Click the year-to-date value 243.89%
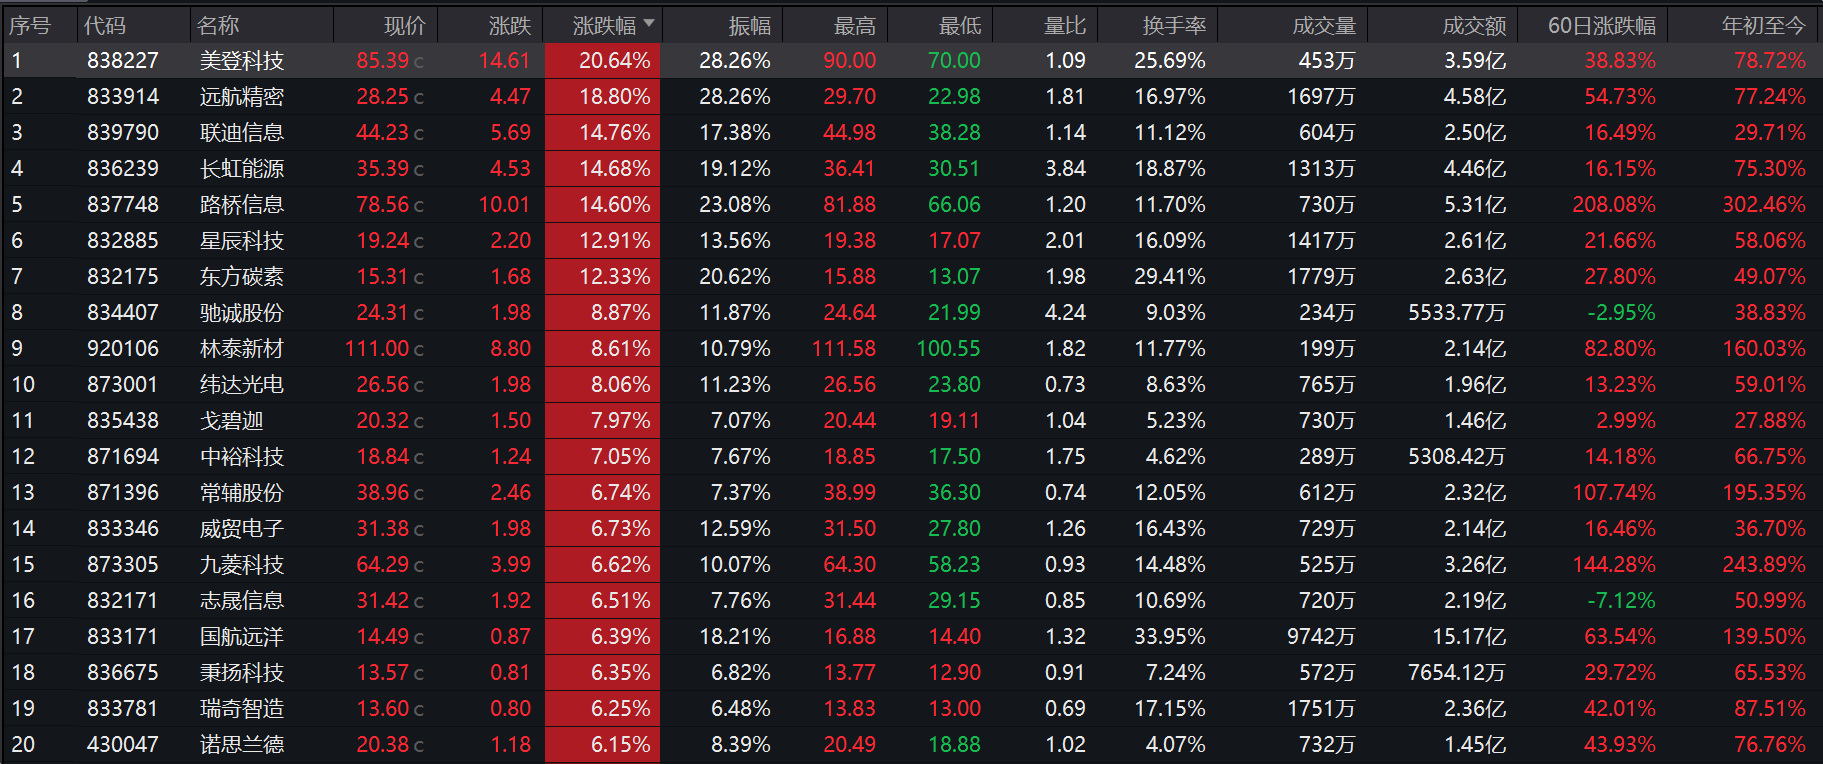Viewport: 1823px width, 764px height. tap(1764, 565)
